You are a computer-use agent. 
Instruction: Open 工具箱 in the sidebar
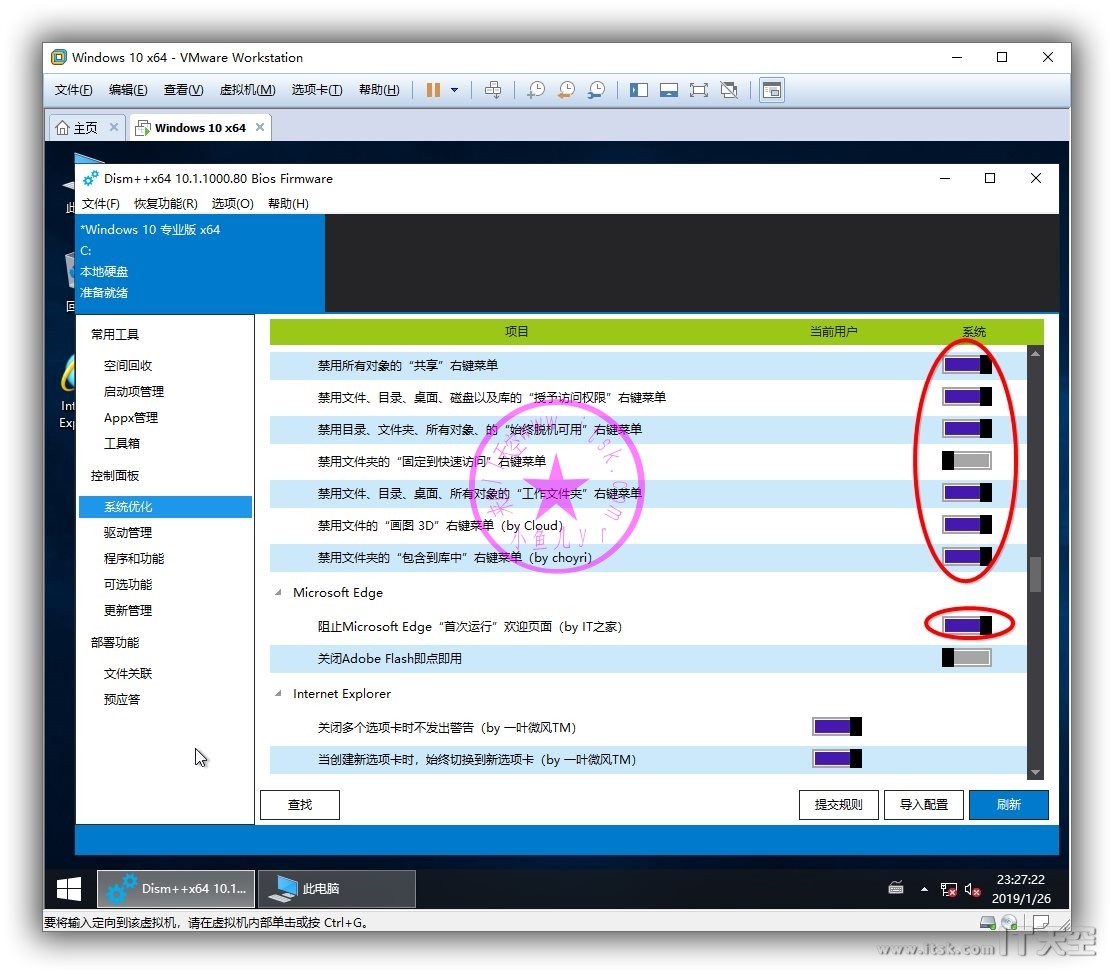[x=122, y=443]
